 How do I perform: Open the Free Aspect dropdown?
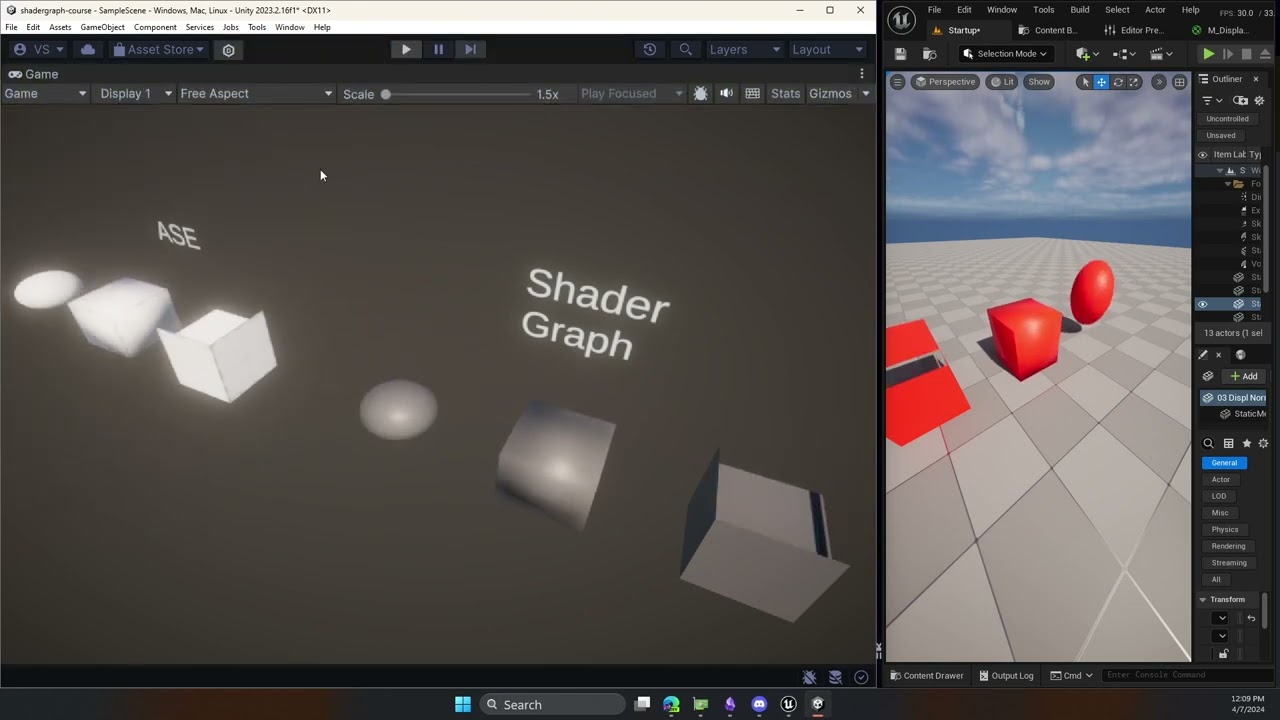pyautogui.click(x=256, y=93)
